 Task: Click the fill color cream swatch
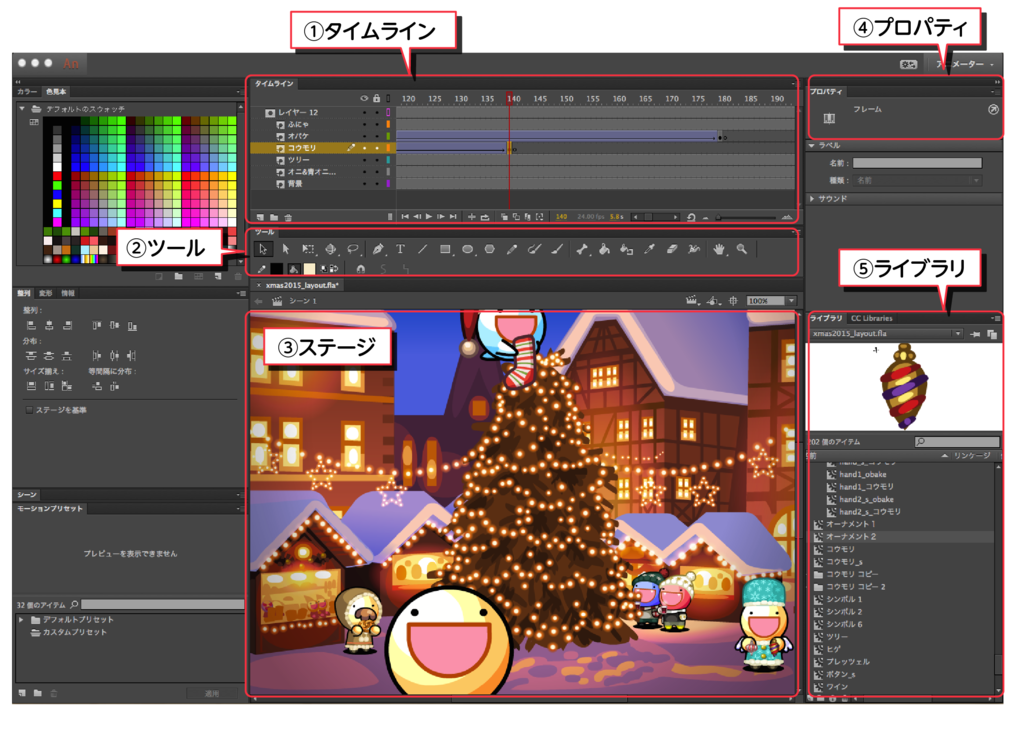point(310,268)
